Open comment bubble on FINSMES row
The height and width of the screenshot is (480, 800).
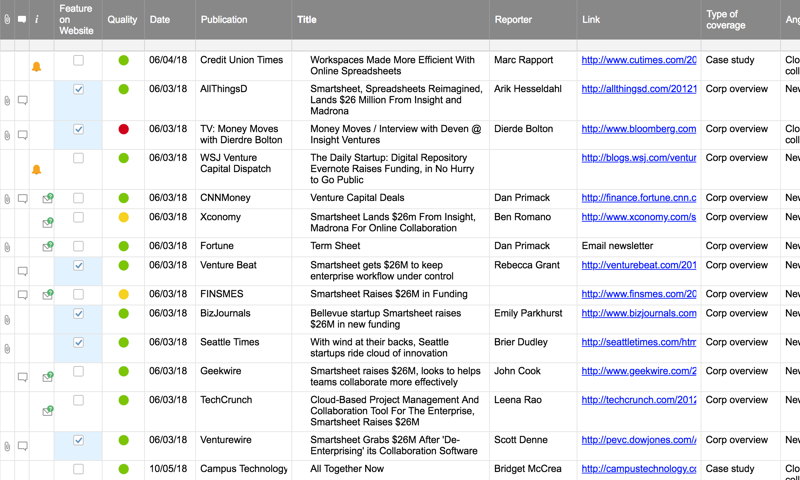22,295
